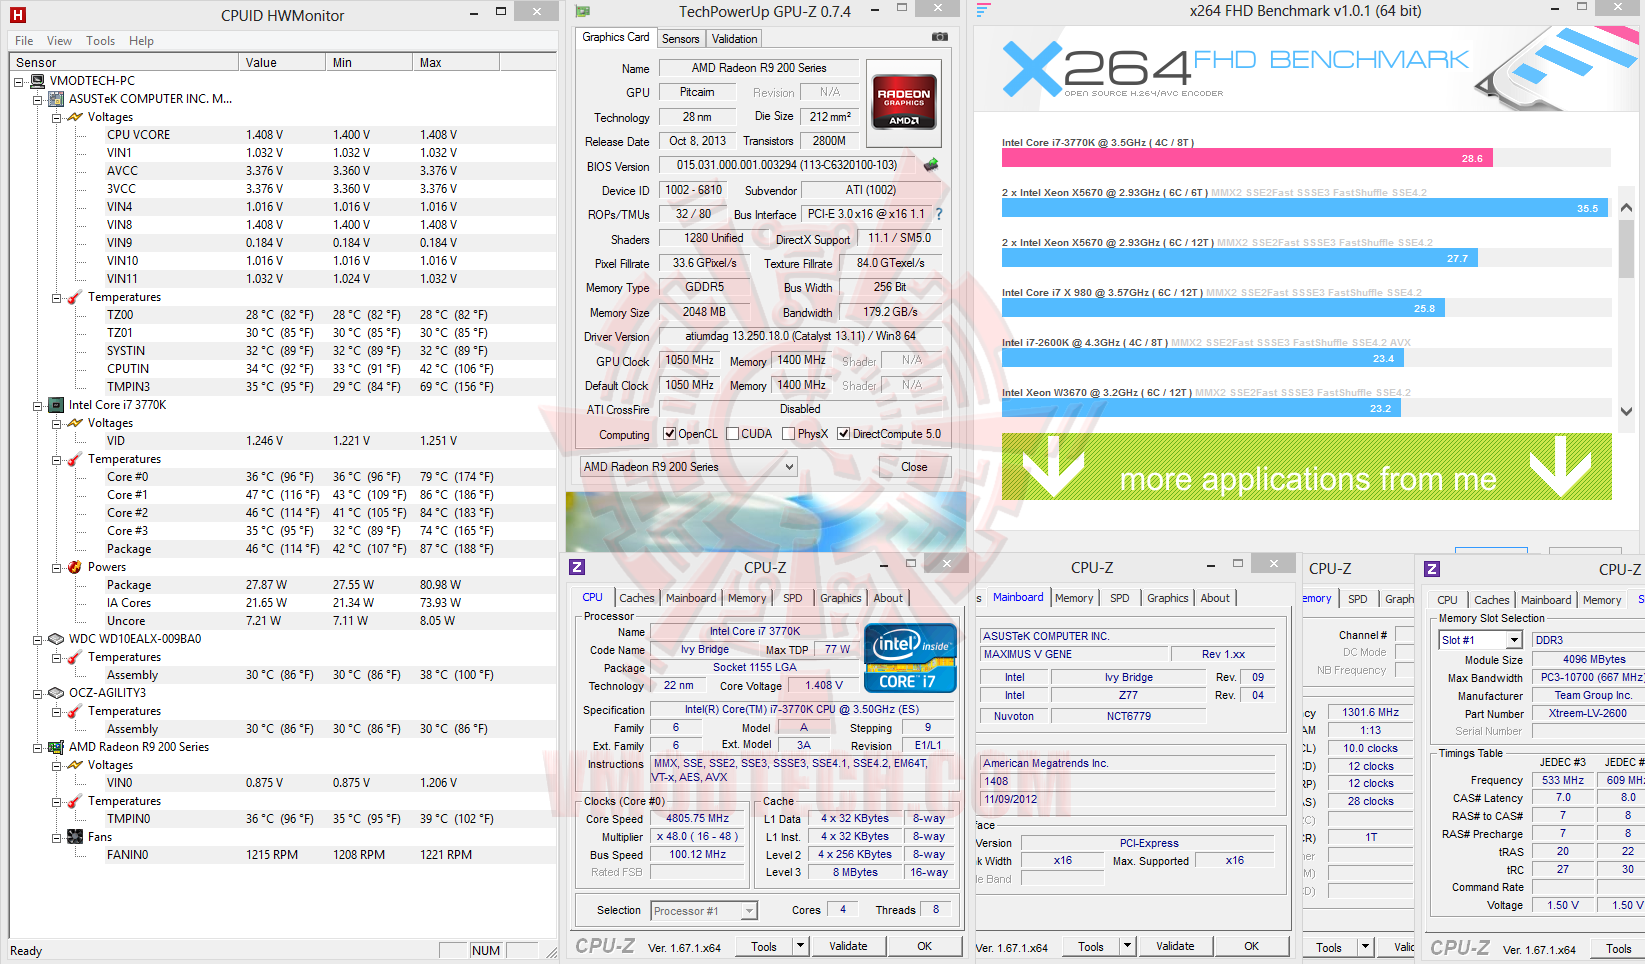Toggle the OpenCL checkbox in GPU-Z
This screenshot has width=1645, height=964.
[670, 434]
